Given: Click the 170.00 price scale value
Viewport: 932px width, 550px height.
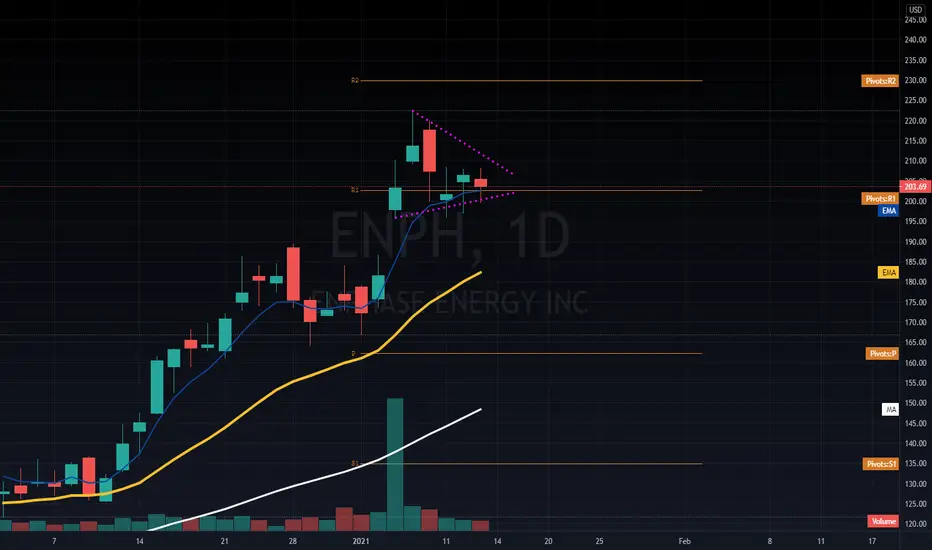Looking at the screenshot, I should (915, 322).
